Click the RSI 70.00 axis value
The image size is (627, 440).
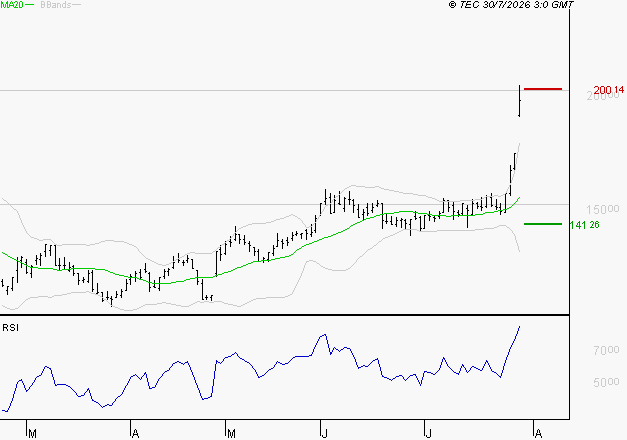click(606, 350)
